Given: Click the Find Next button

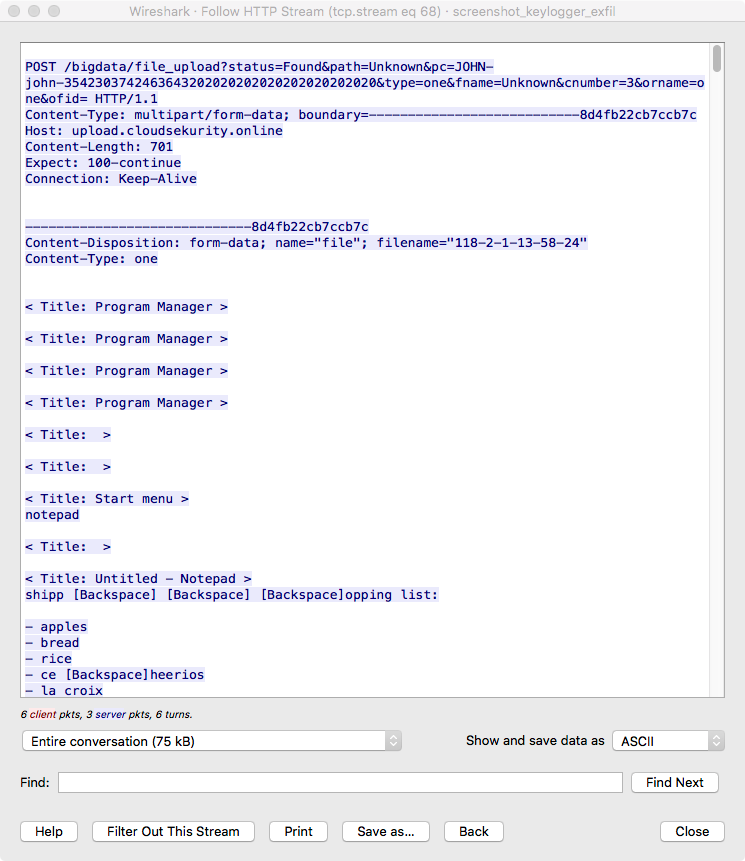Looking at the screenshot, I should (x=675, y=782).
